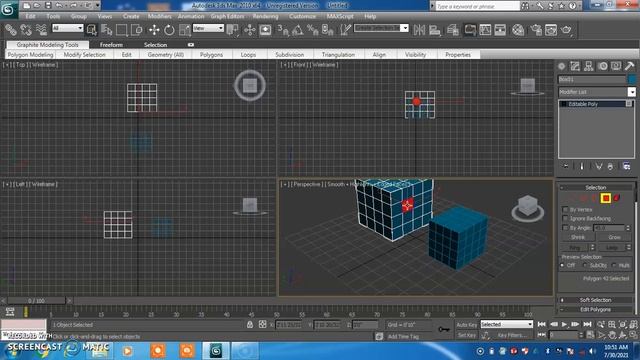640x360 pixels.
Task: Select the Select and Move tool
Action: (154, 30)
